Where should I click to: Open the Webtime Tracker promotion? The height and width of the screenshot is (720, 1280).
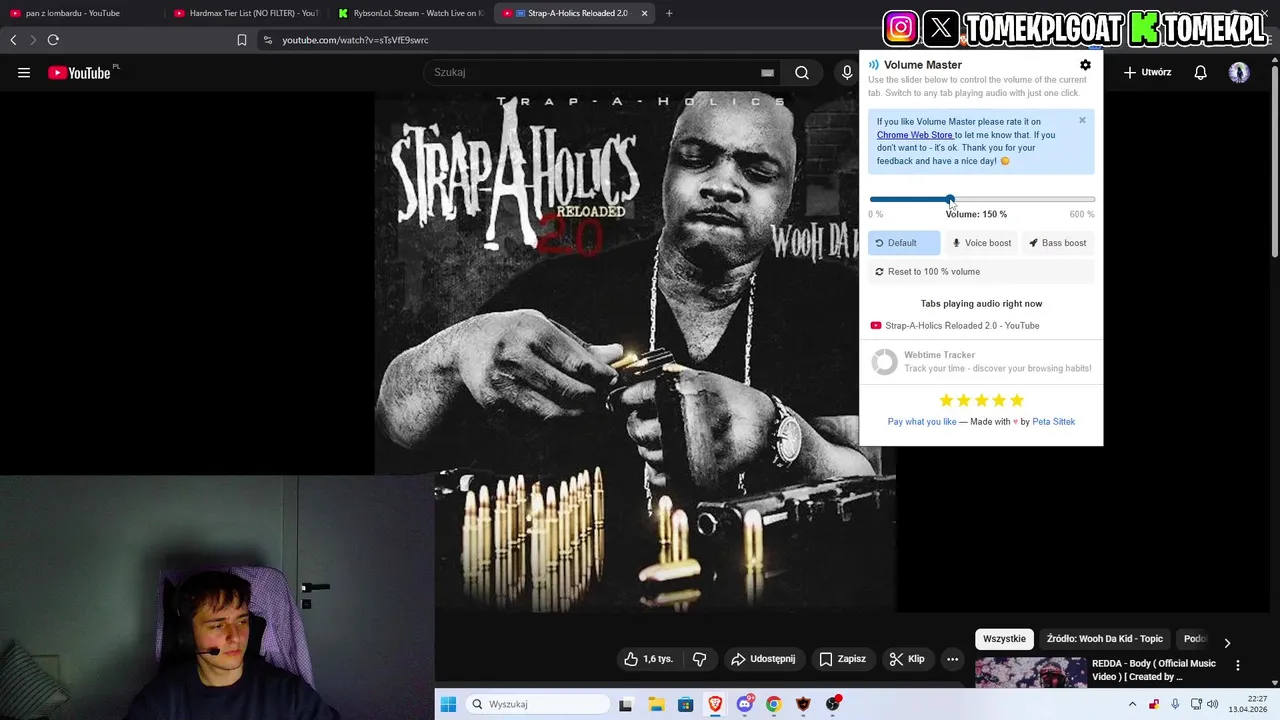pyautogui.click(x=981, y=361)
